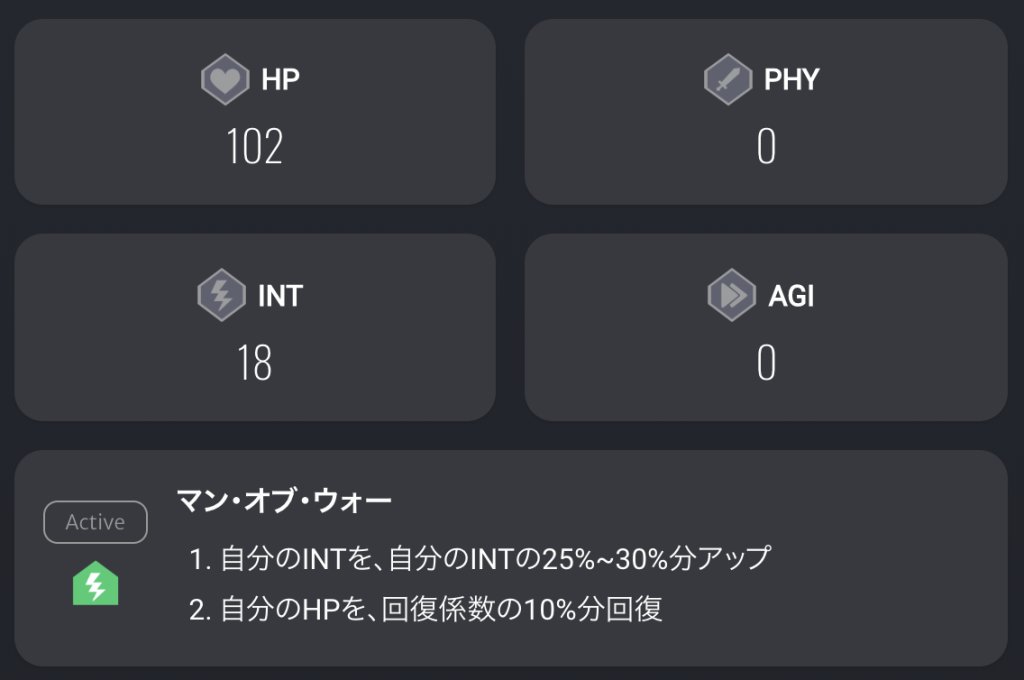Select the INT stat label
This screenshot has width=1024, height=680.
(x=280, y=296)
